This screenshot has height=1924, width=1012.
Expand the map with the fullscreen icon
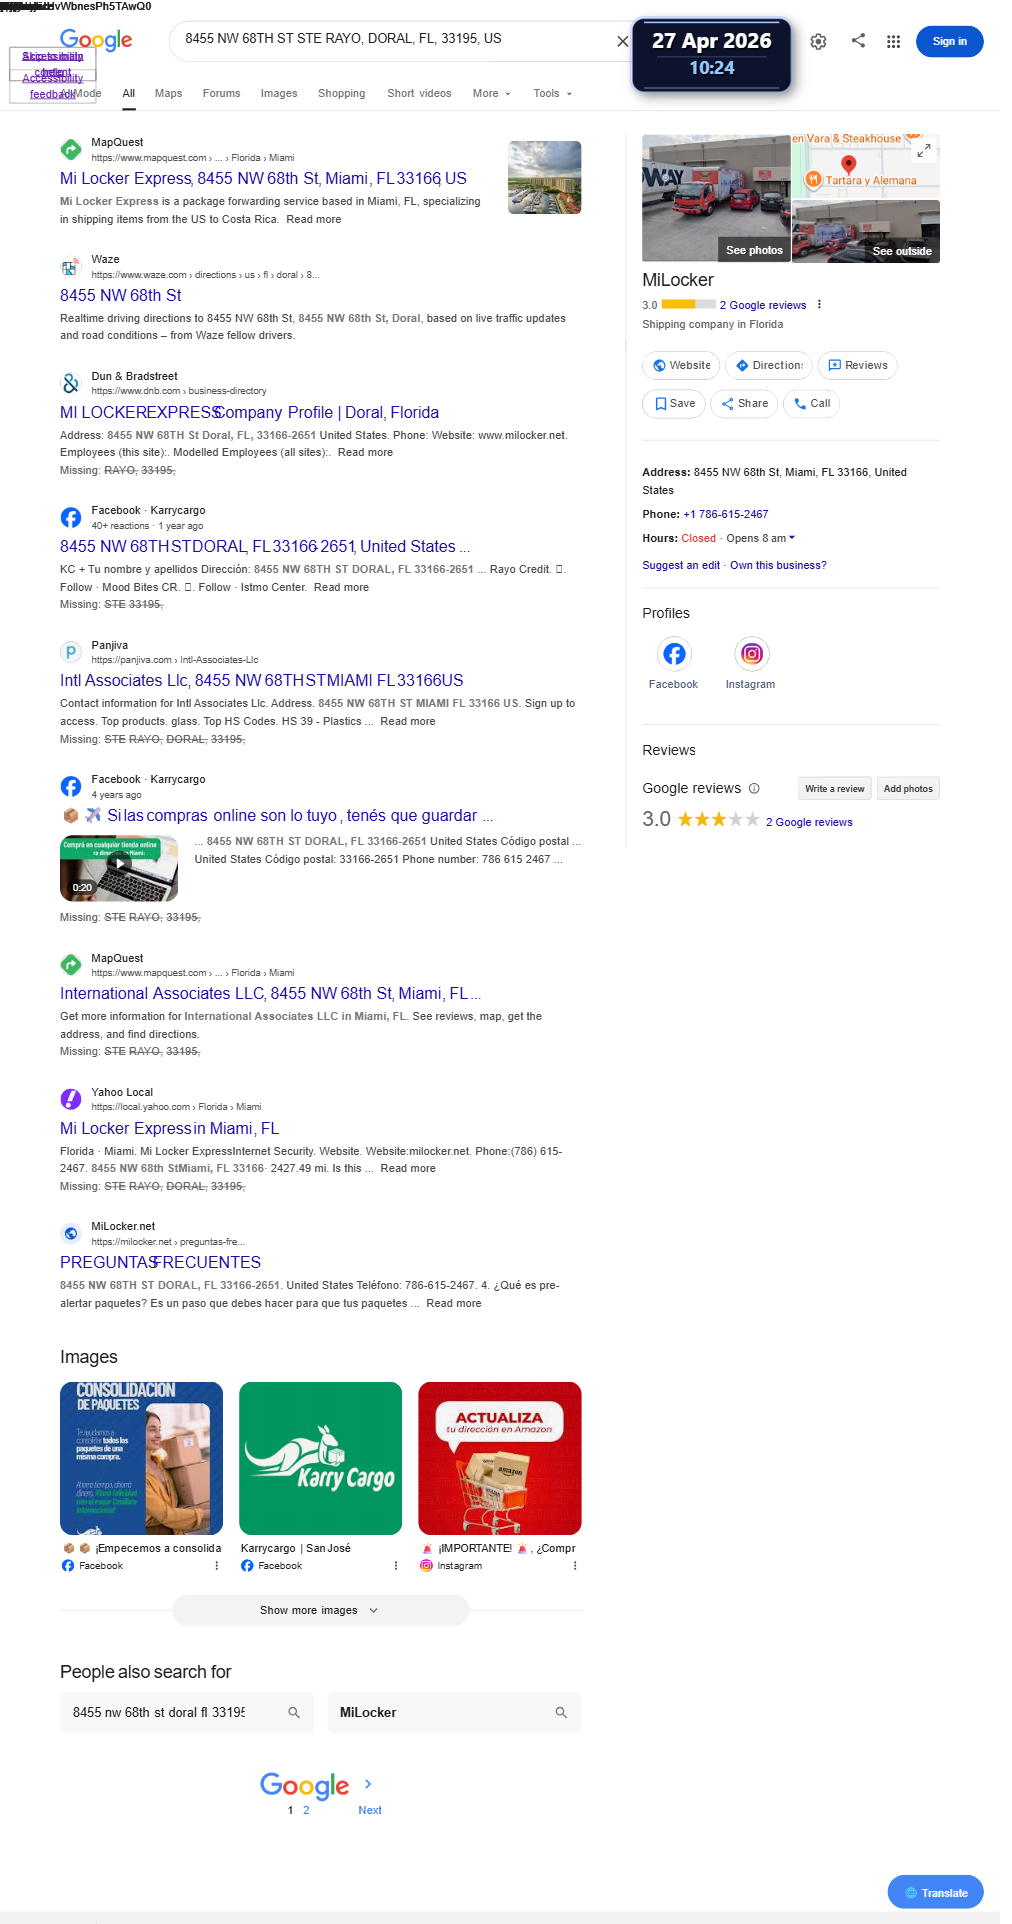(924, 150)
